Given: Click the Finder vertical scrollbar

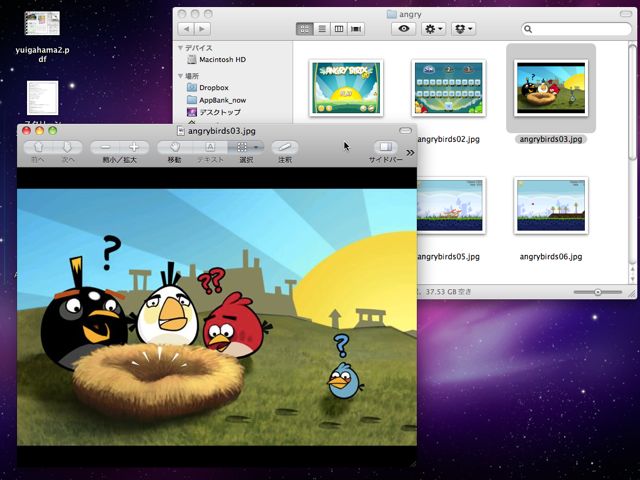Looking at the screenshot, I should (x=632, y=102).
